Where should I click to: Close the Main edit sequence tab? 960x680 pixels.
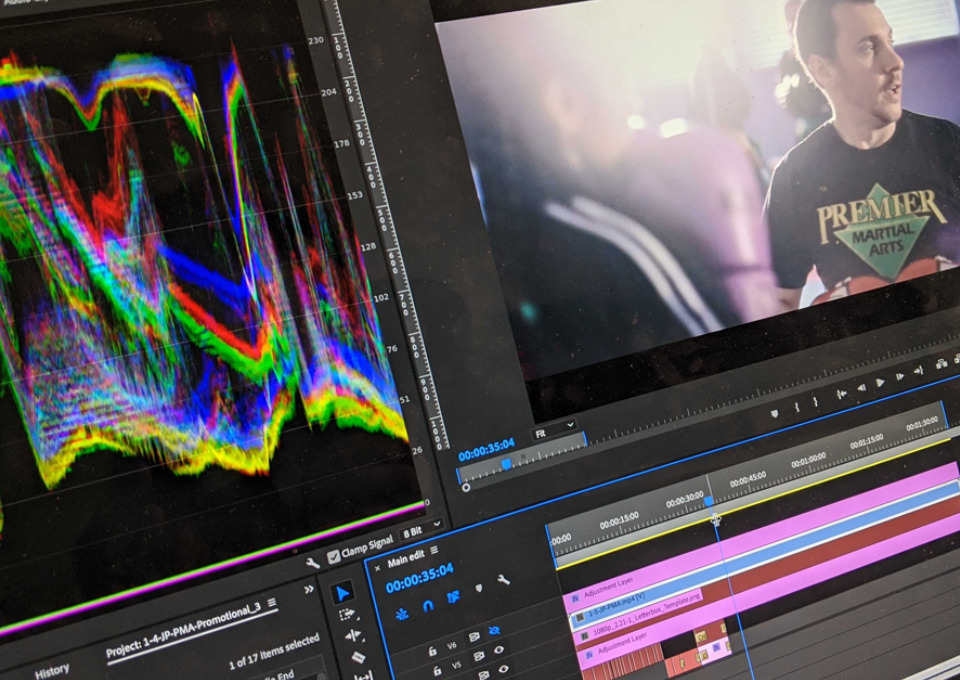pos(377,569)
